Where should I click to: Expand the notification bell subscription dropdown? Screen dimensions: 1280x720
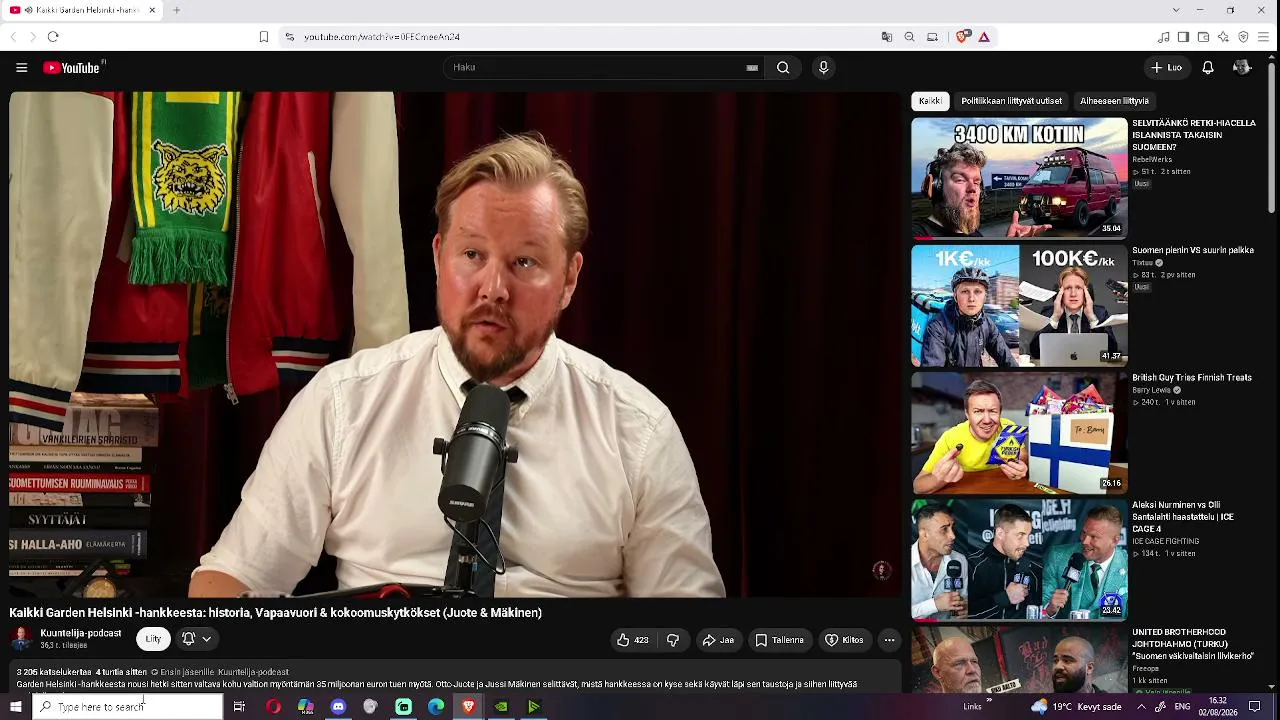[196, 639]
